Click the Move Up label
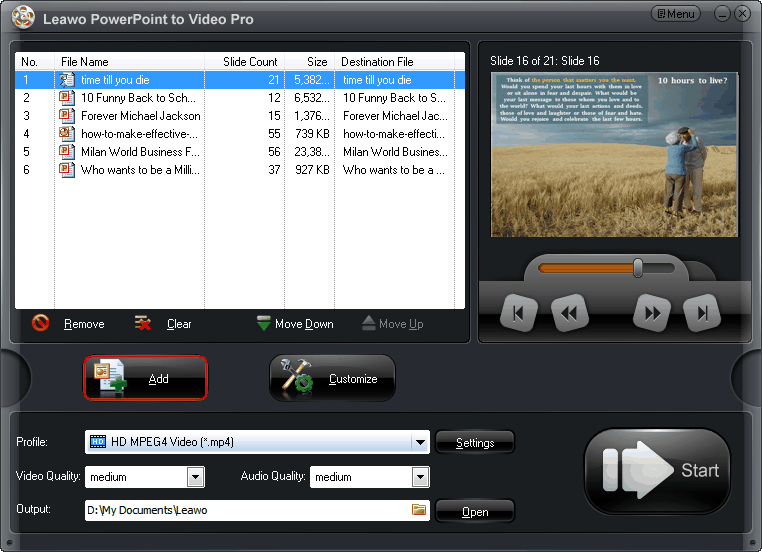Image resolution: width=762 pixels, height=552 pixels. [401, 324]
